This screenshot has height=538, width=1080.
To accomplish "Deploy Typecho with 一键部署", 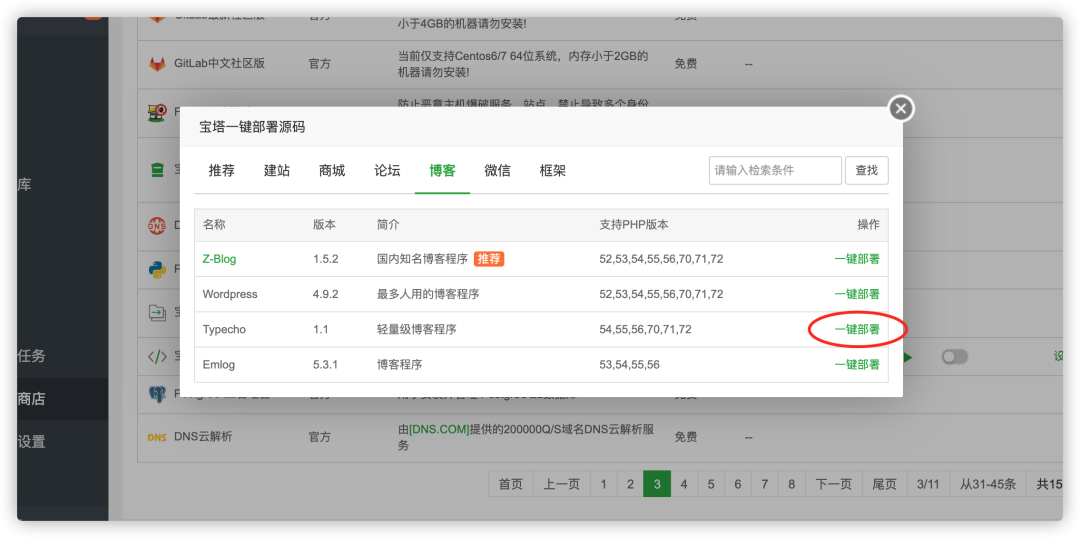I will 857,329.
